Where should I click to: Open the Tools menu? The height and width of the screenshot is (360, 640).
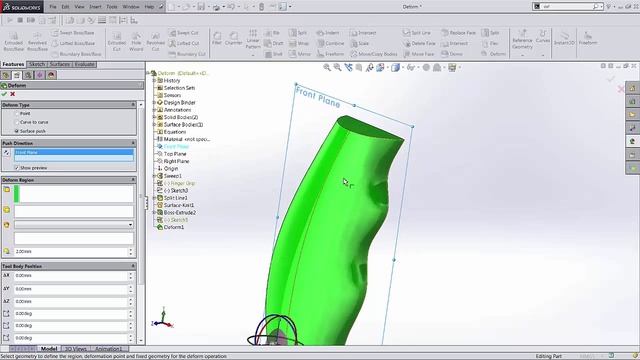[x=112, y=7]
